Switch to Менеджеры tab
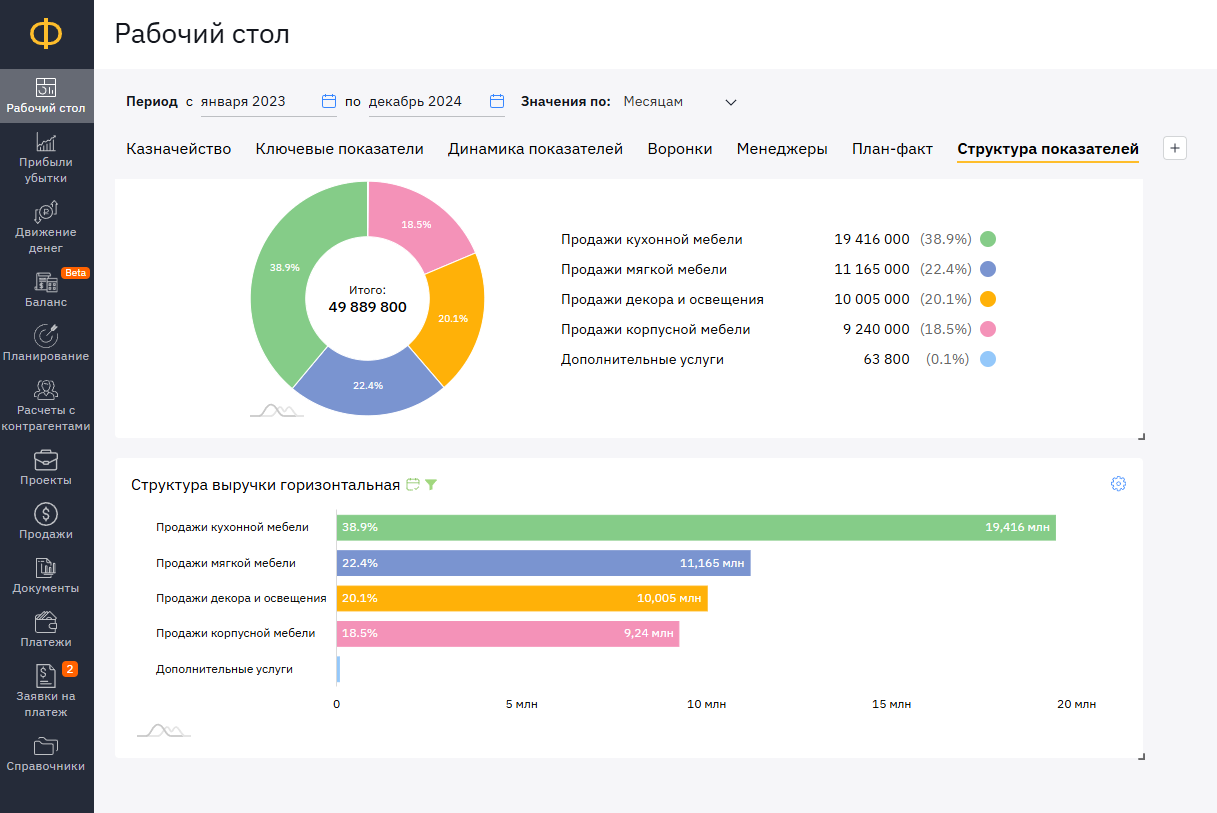Viewport: 1217px width, 813px height. [782, 149]
